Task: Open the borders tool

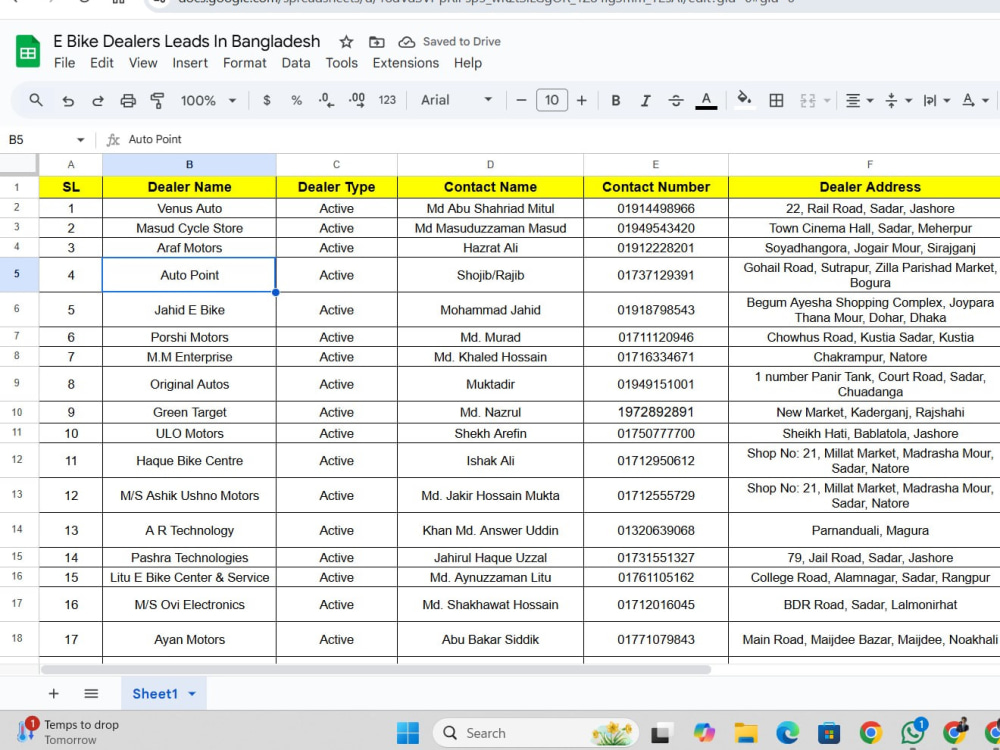Action: click(776, 101)
